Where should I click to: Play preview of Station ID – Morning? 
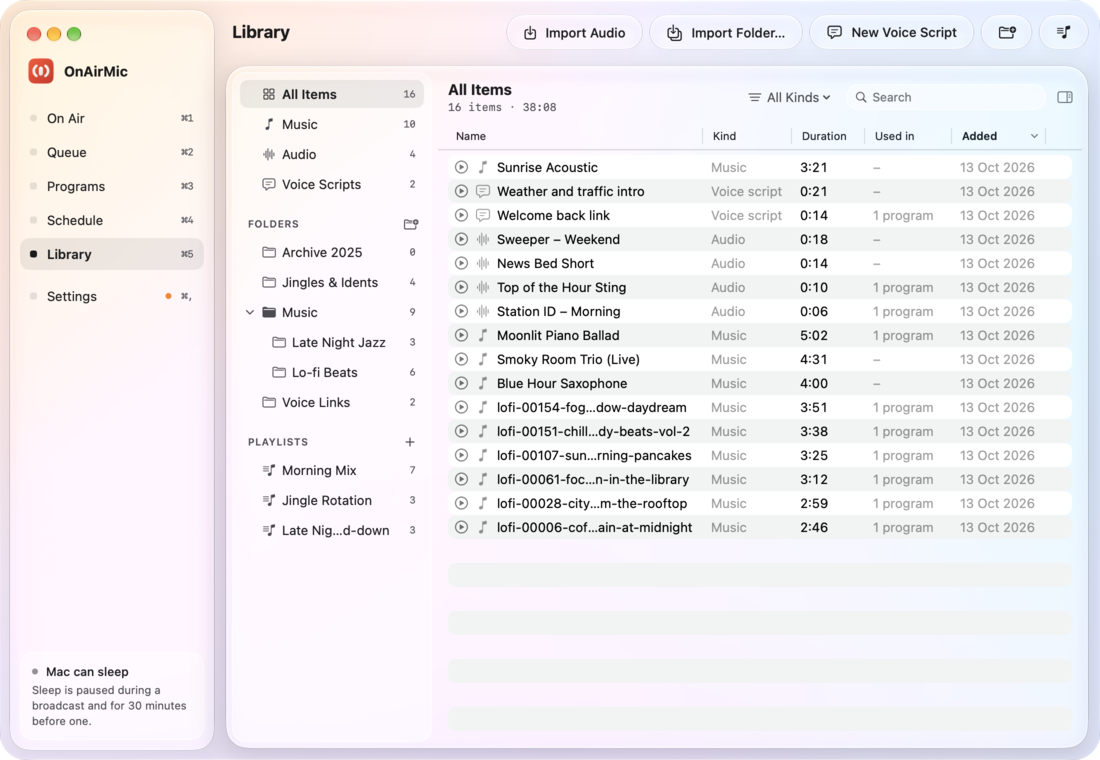(461, 311)
